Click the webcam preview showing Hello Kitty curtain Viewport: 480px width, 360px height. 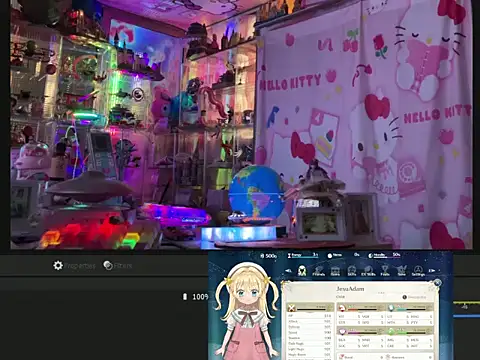[241, 124]
